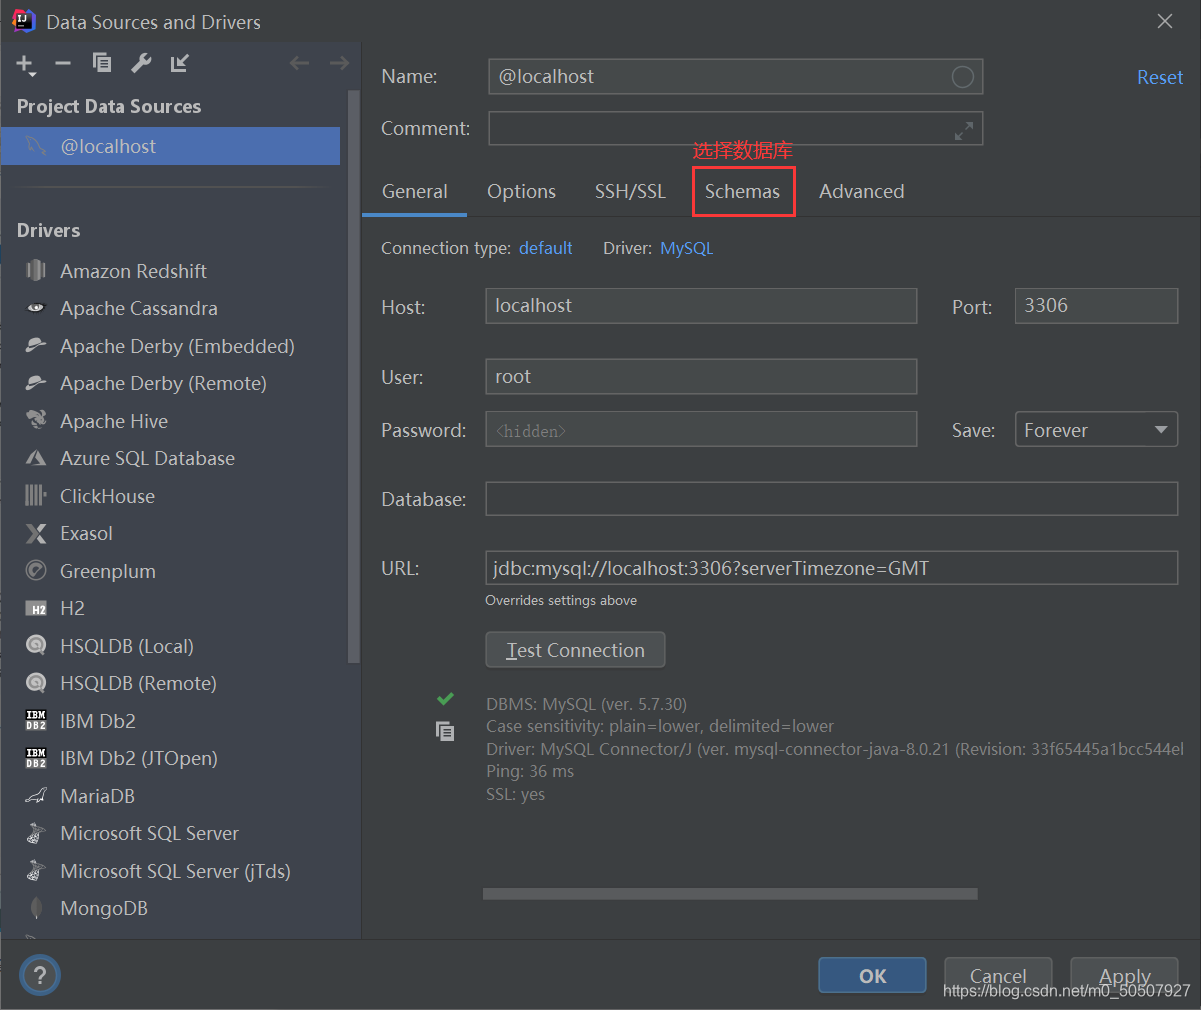The image size is (1201, 1010).
Task: Open the Save password Forever dropdown
Action: (1096, 430)
